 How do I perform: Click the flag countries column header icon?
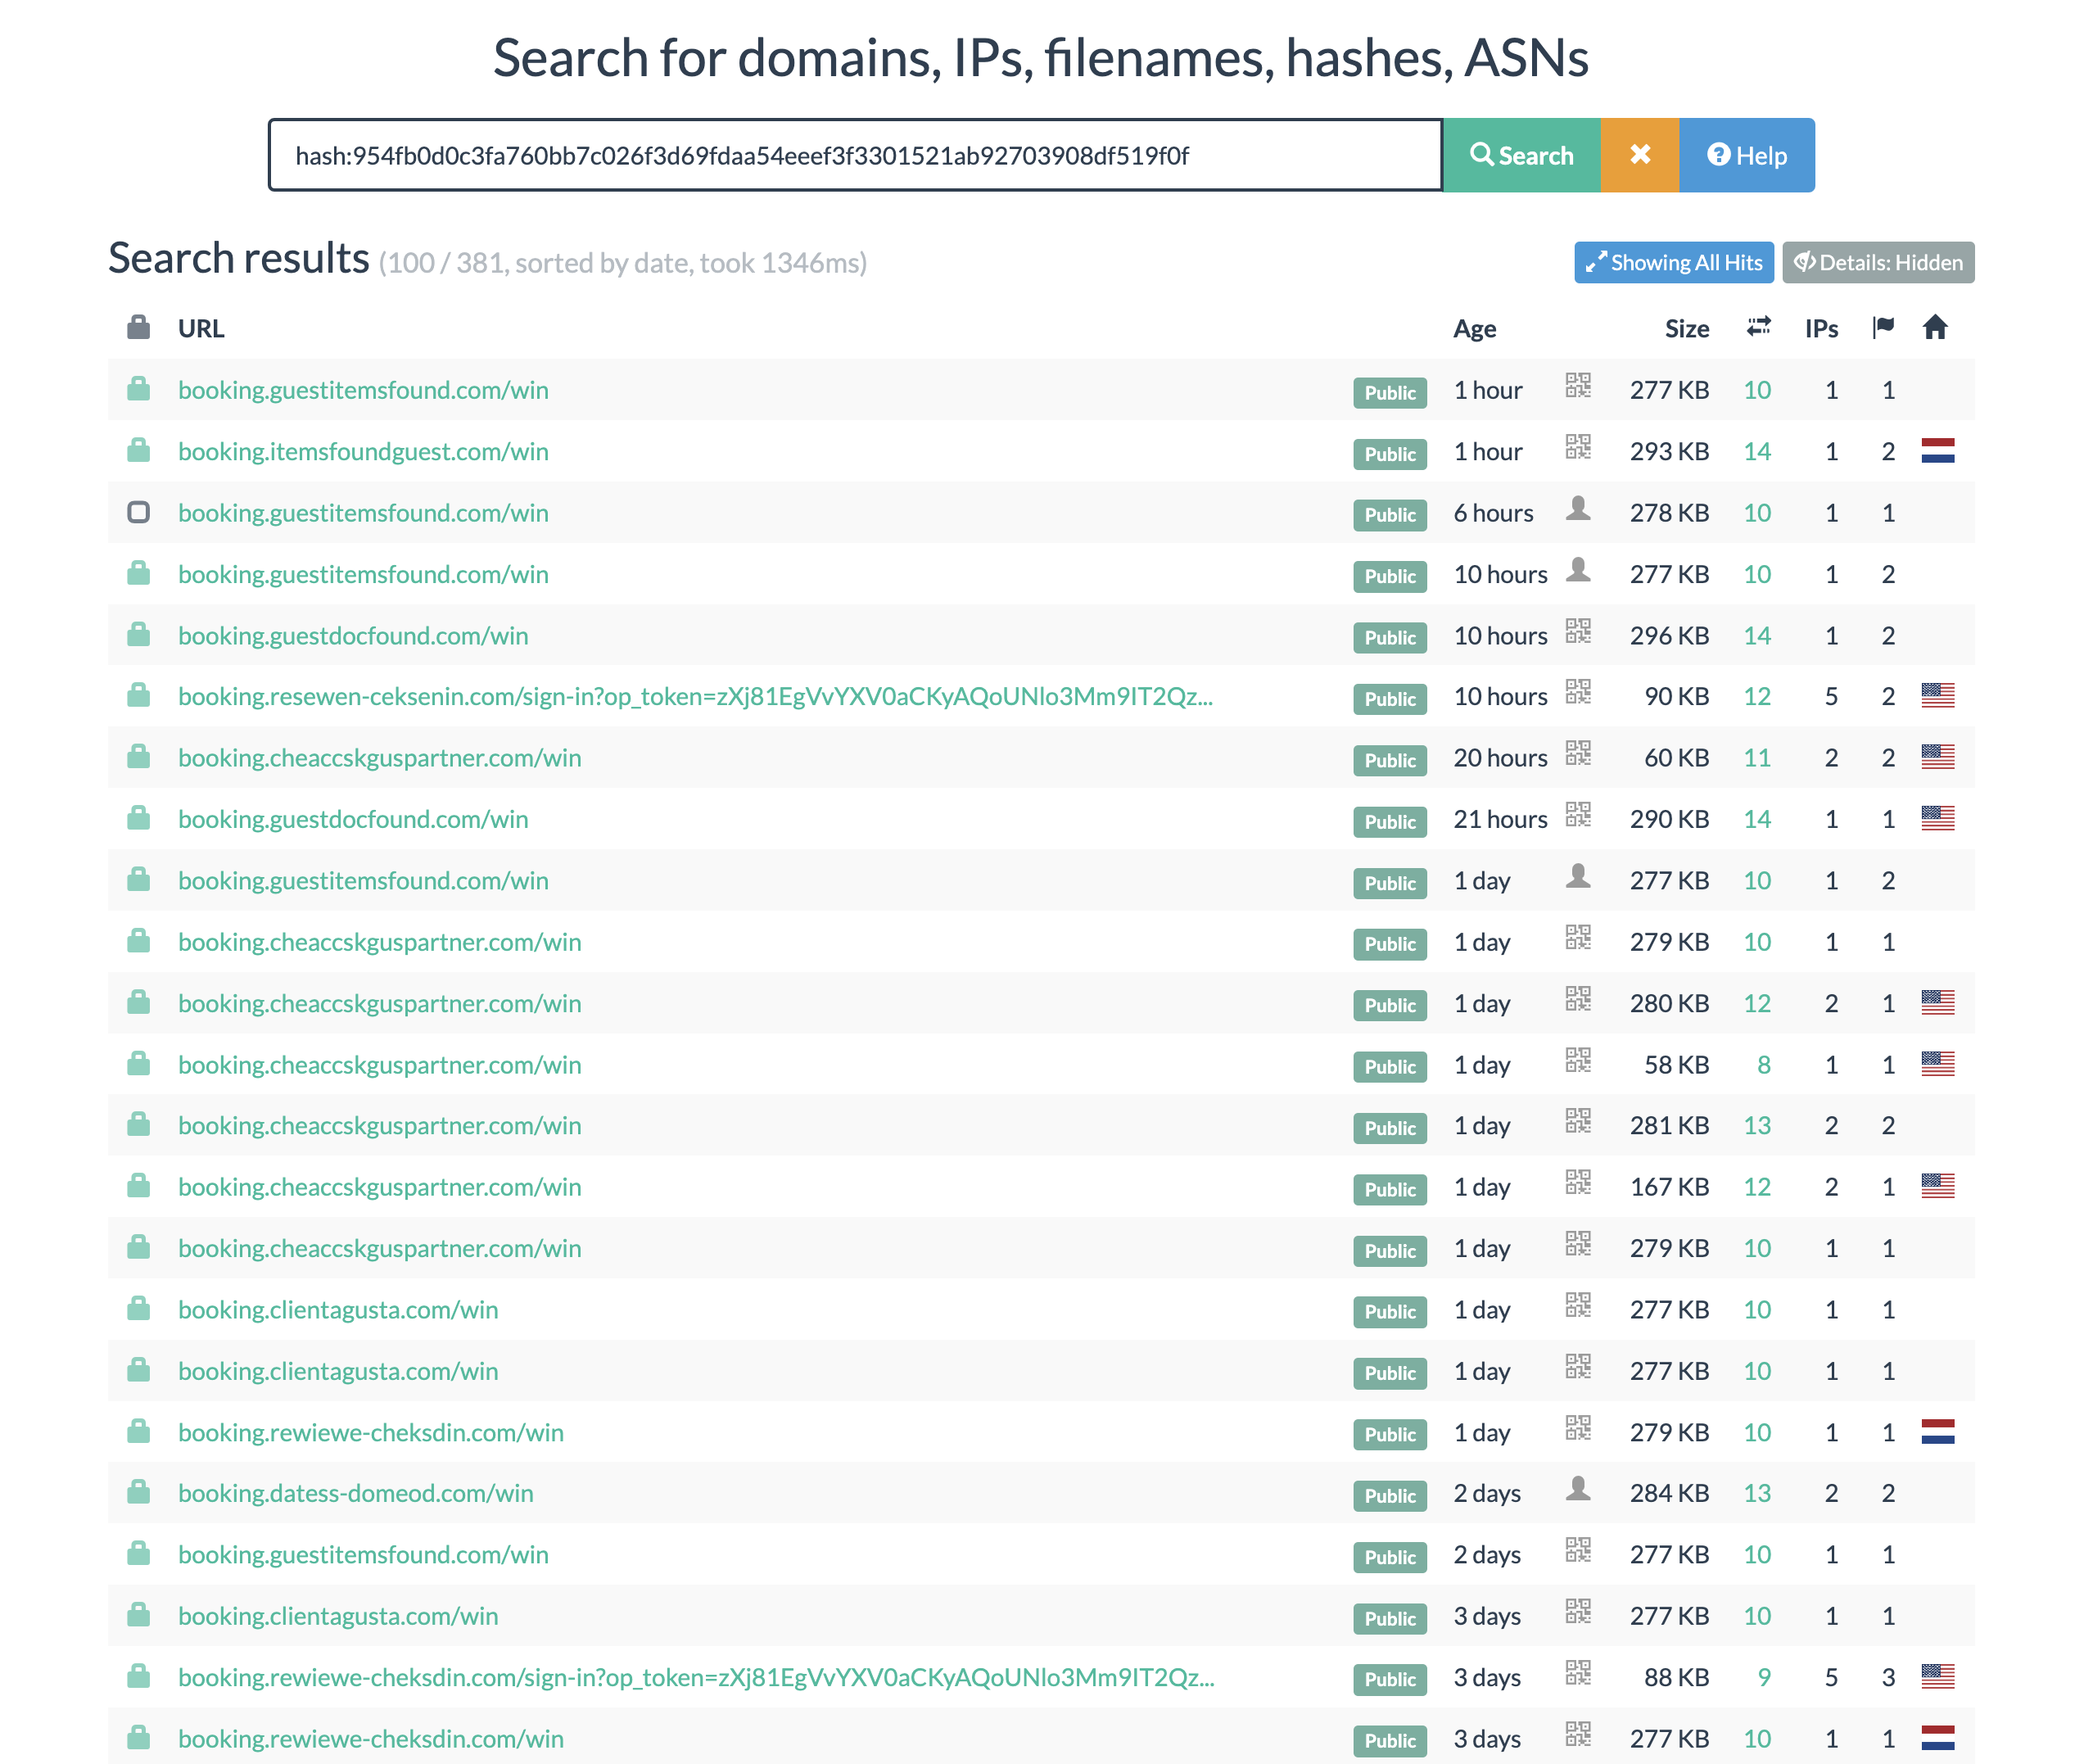(1883, 327)
